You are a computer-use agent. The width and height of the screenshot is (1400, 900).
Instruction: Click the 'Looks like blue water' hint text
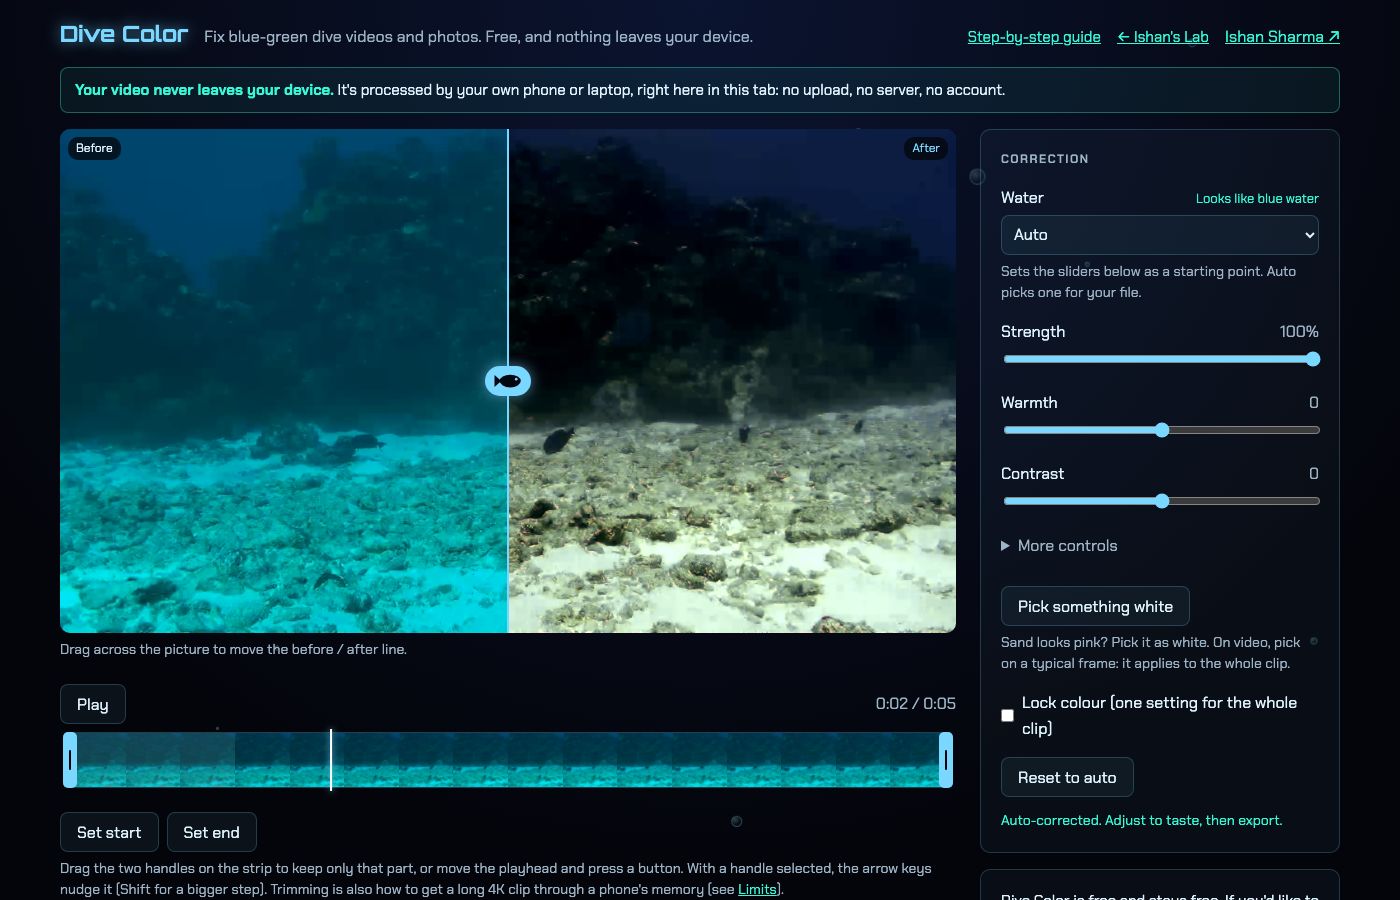pyautogui.click(x=1257, y=198)
